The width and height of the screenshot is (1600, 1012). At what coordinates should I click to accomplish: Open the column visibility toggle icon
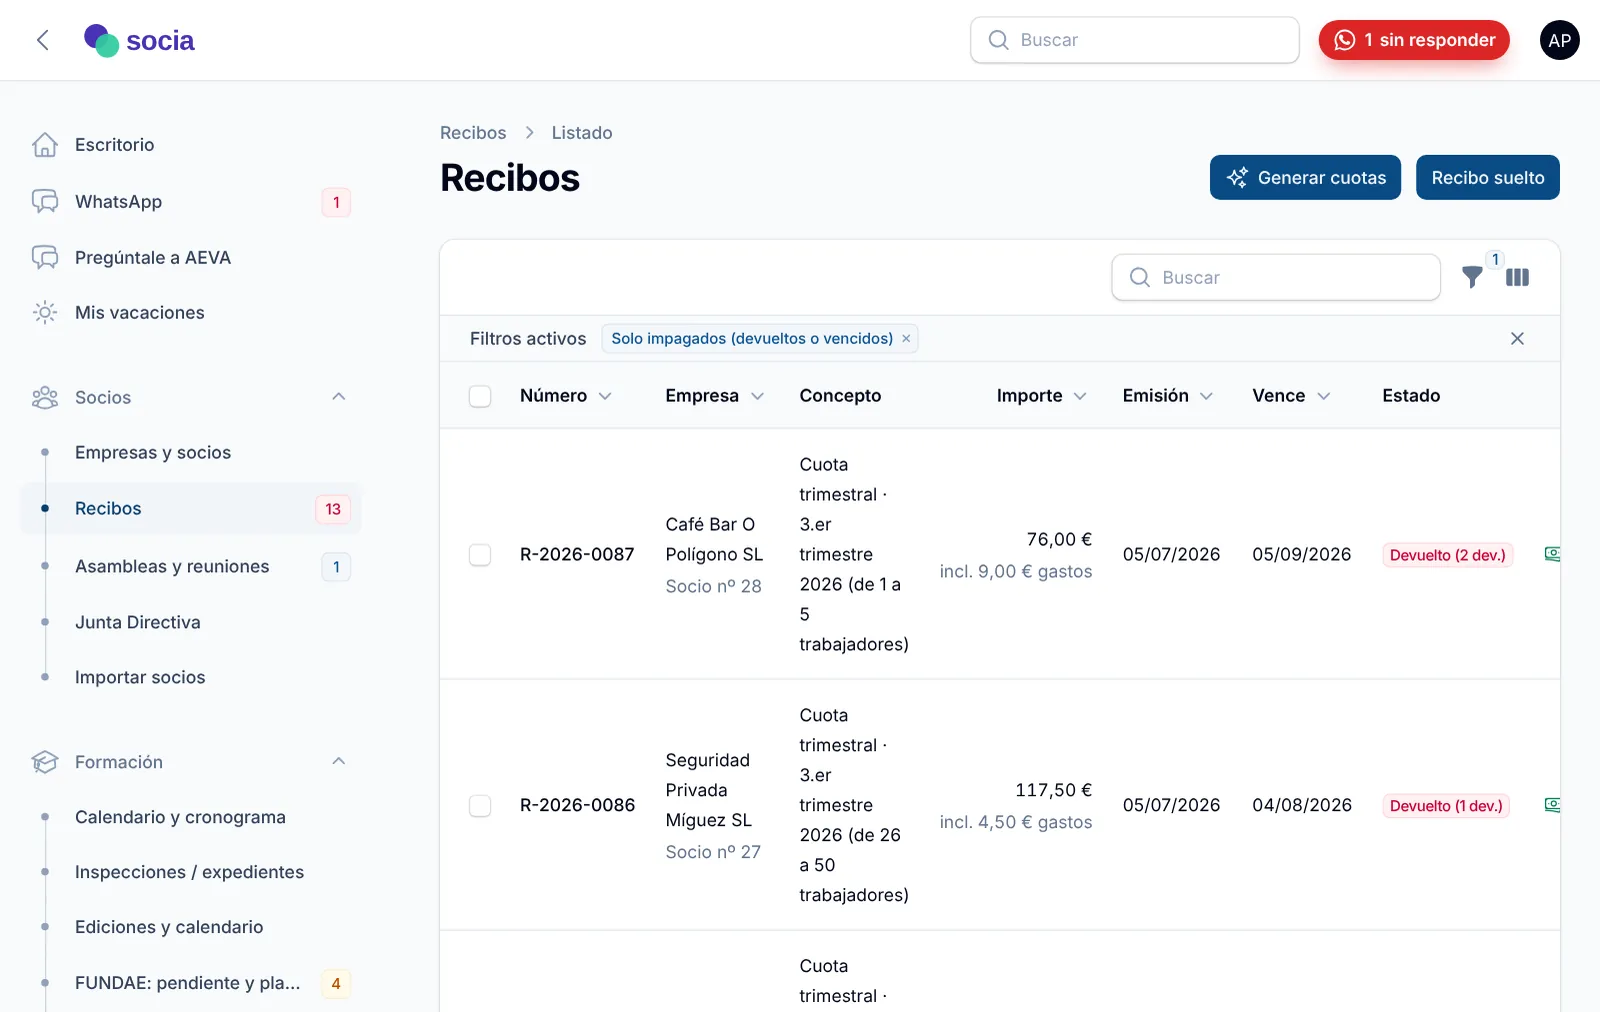pyautogui.click(x=1517, y=277)
